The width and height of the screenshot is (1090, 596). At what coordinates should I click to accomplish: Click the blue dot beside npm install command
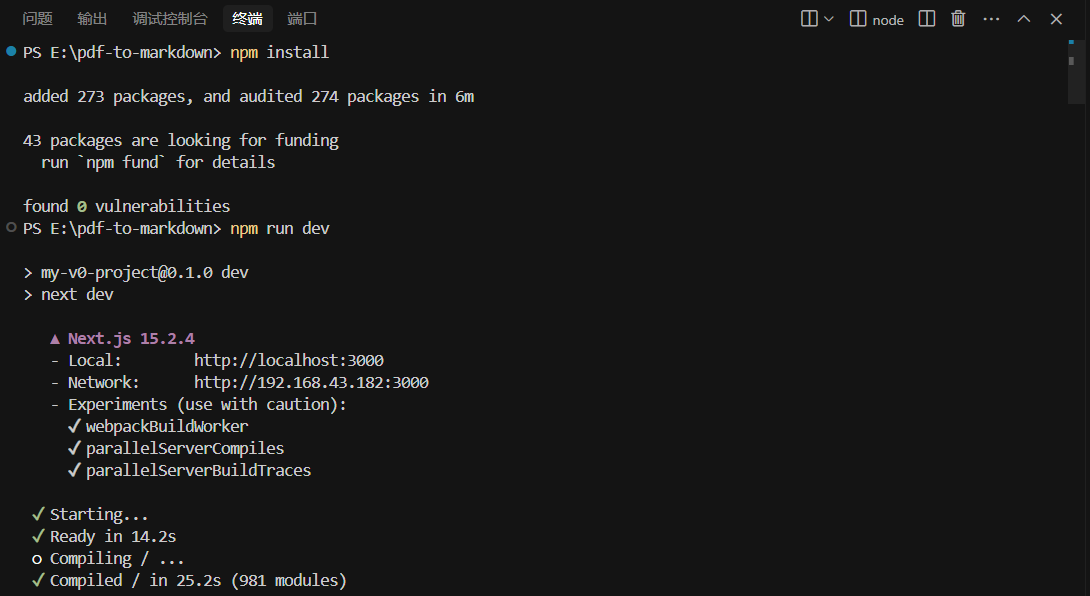click(11, 51)
